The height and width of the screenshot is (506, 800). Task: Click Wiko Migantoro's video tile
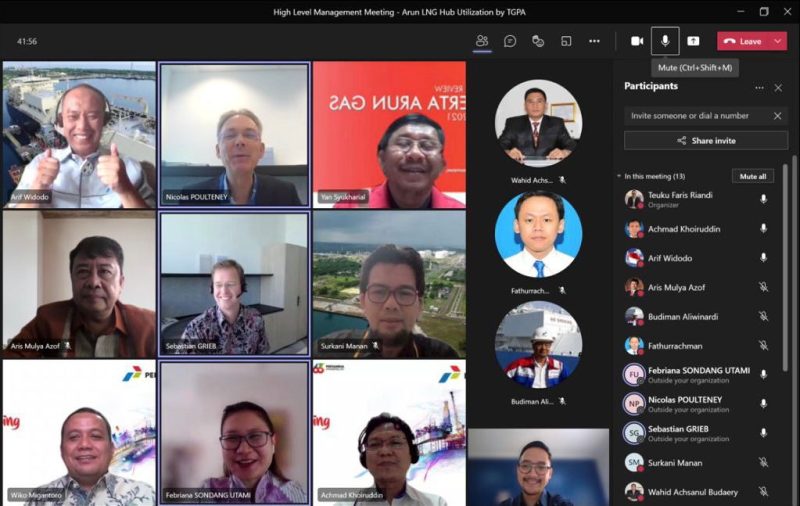click(x=79, y=433)
